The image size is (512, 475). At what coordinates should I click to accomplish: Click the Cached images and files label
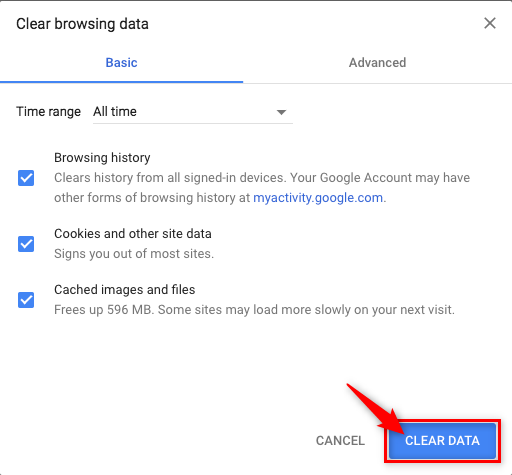(x=125, y=290)
